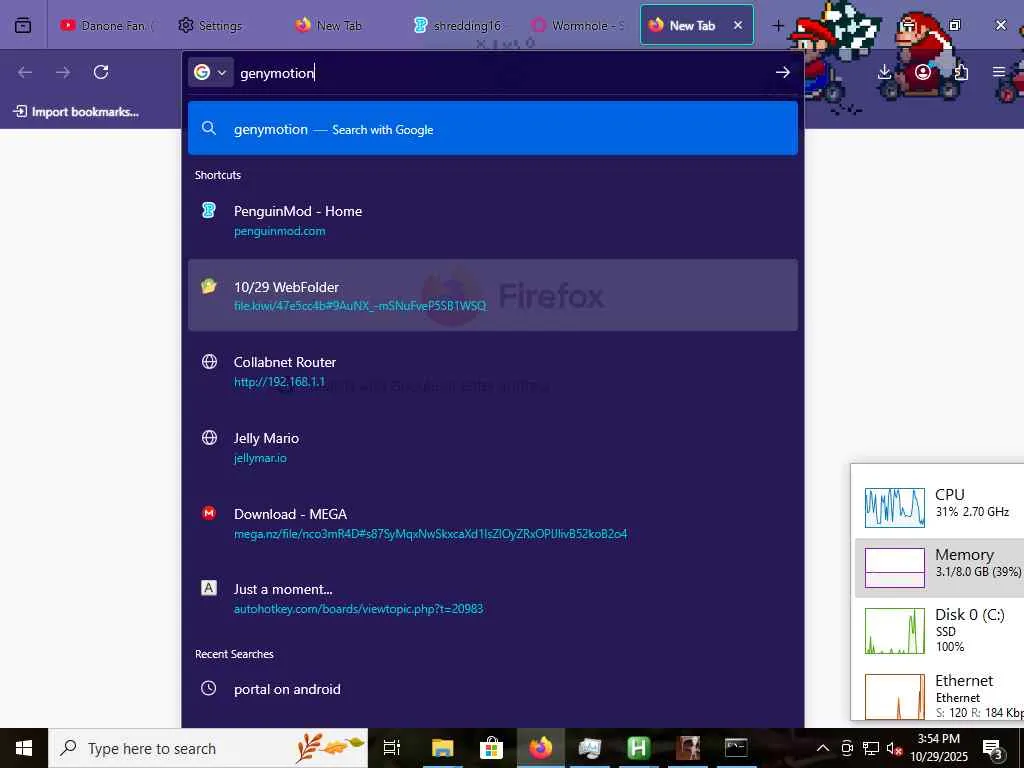The image size is (1024, 768).
Task: Open the green H app on taskbar
Action: pyautogui.click(x=638, y=748)
